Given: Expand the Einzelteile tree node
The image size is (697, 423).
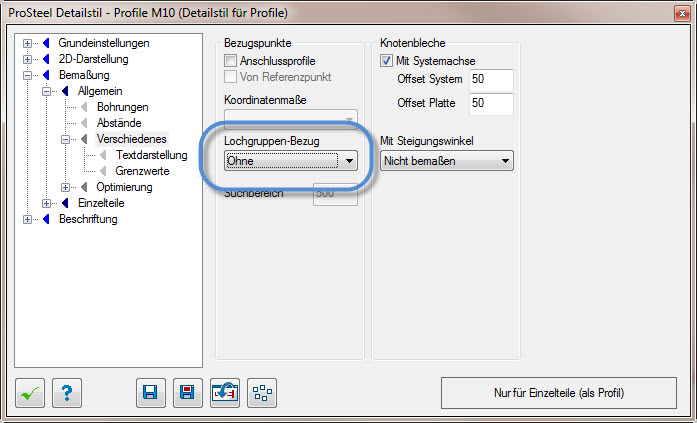Looking at the screenshot, I should tap(46, 204).
